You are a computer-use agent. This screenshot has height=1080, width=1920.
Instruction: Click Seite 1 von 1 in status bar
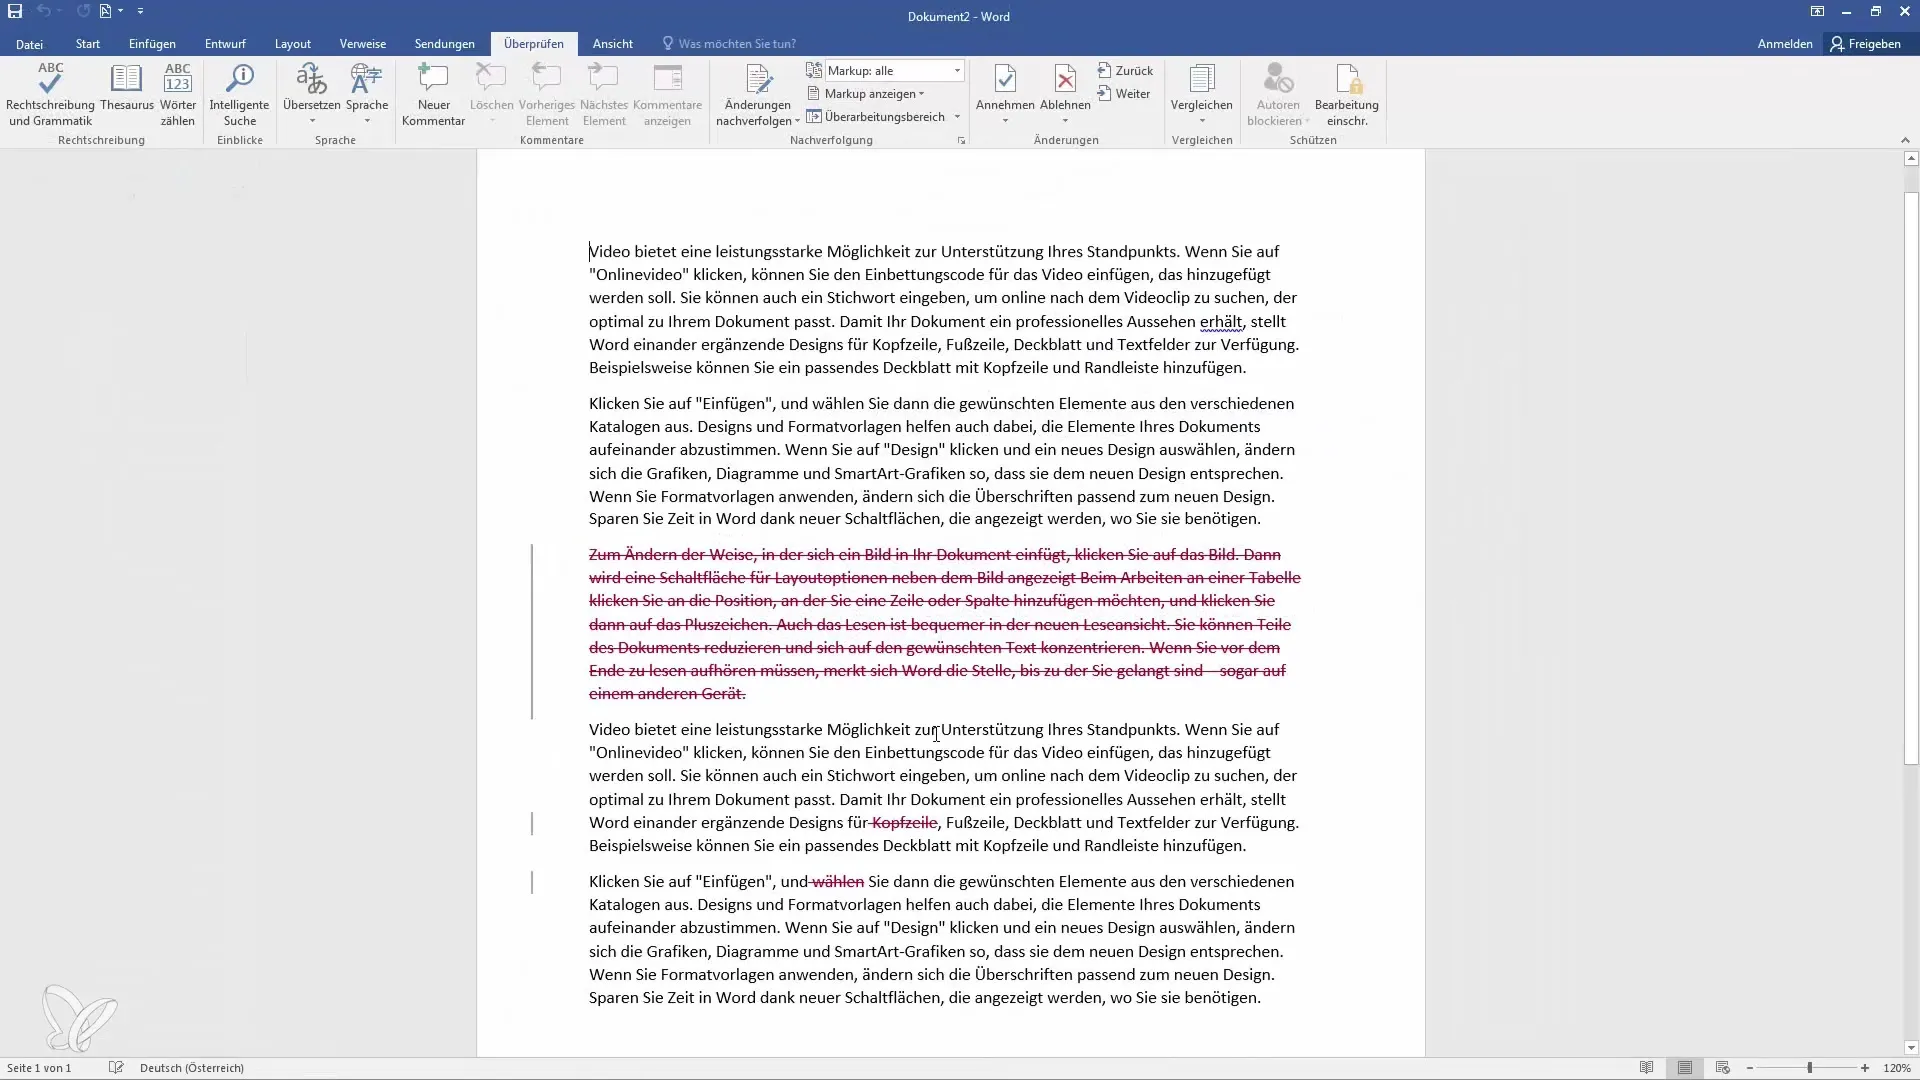pos(39,1068)
